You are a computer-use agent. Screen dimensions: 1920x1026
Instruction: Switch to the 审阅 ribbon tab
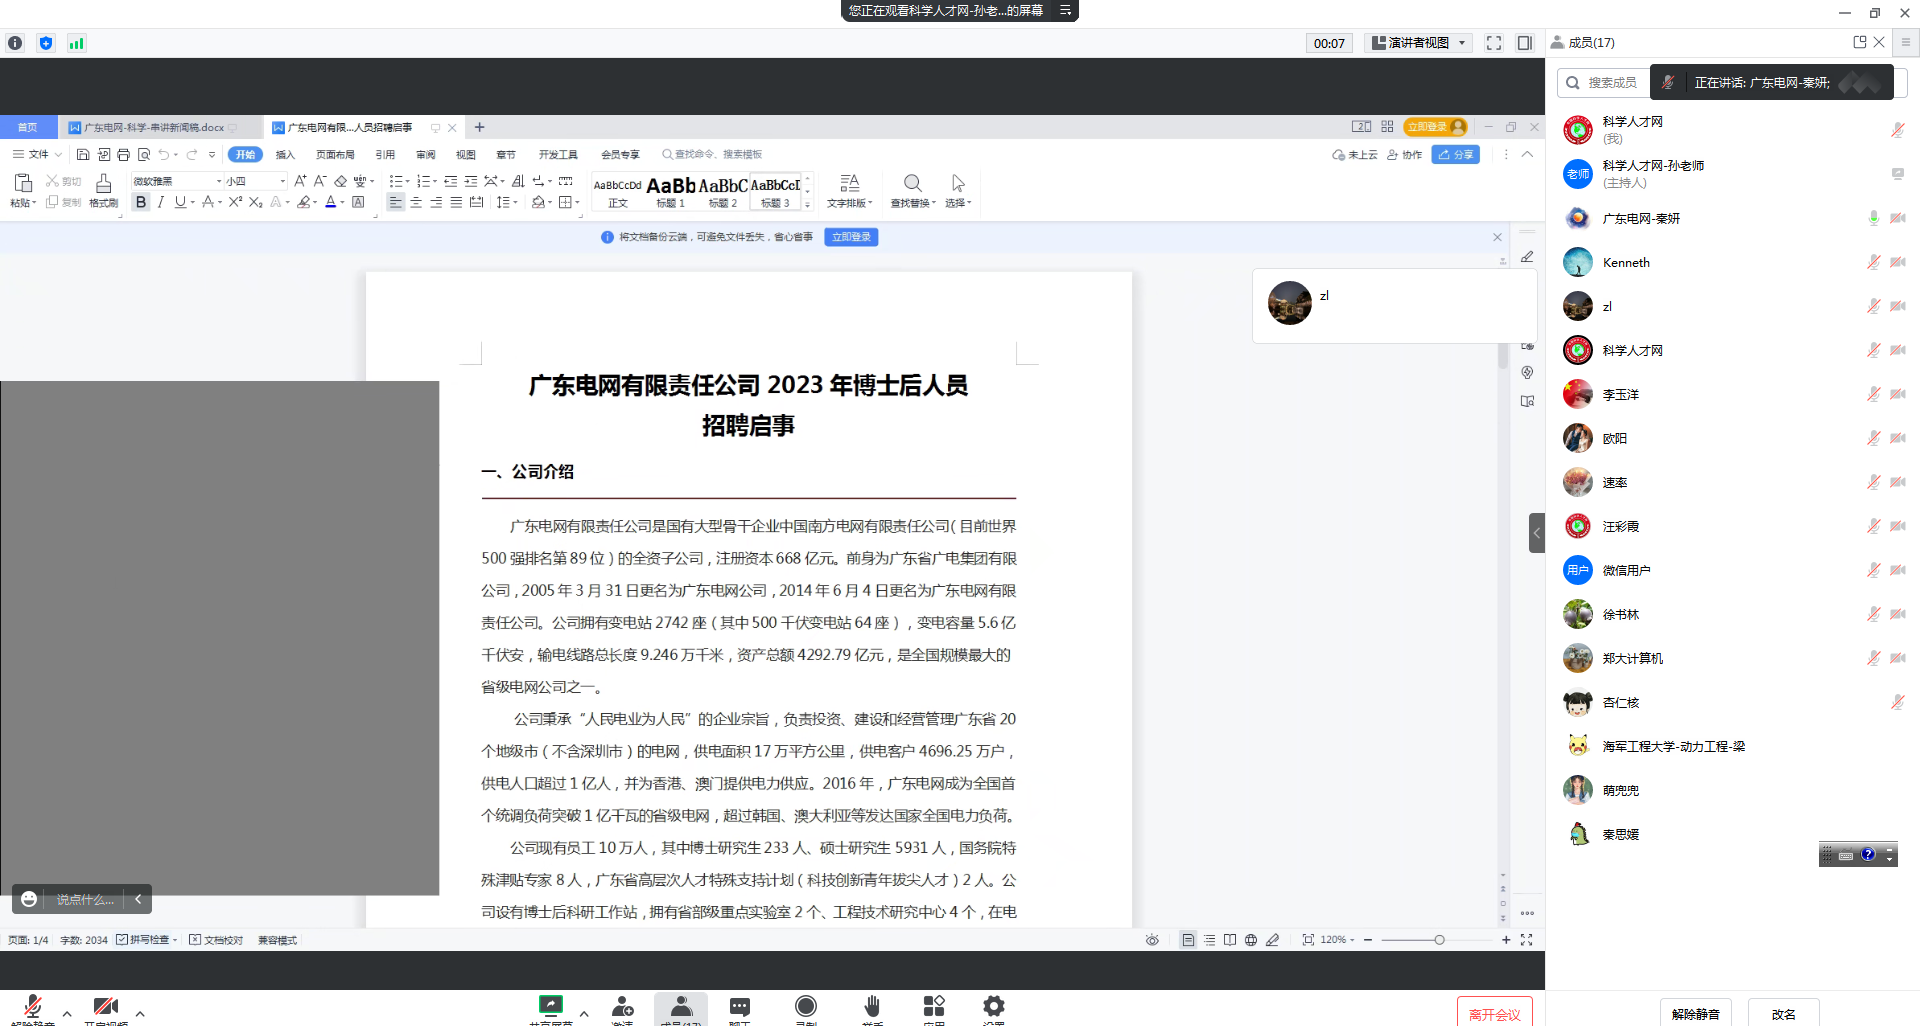coord(426,154)
